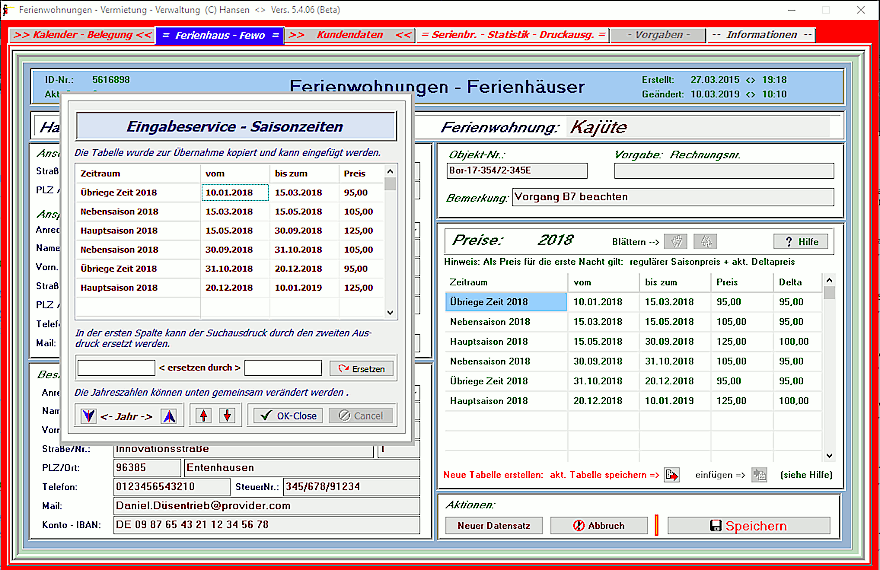
Task: Click the red down arrow in the dialog
Action: click(x=227, y=416)
